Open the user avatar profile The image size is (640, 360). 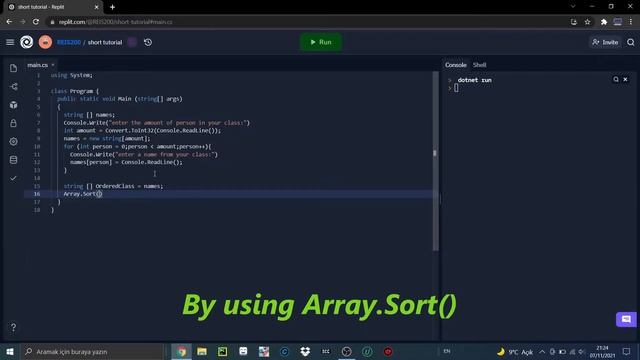(x=45, y=42)
